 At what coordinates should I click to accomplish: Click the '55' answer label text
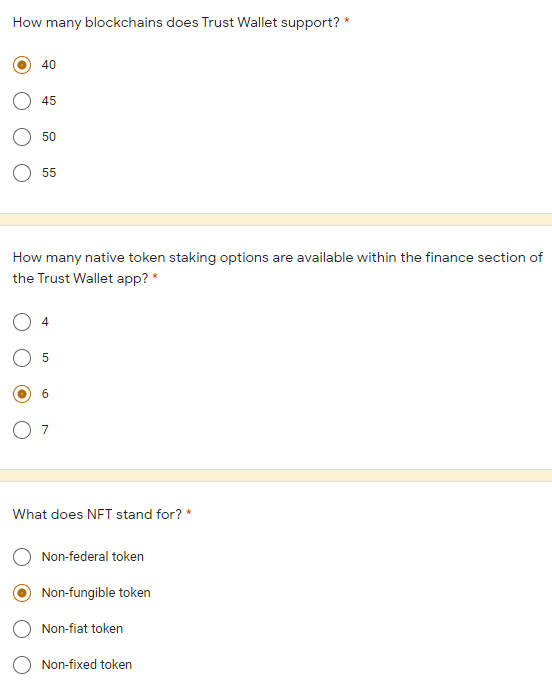coord(49,173)
